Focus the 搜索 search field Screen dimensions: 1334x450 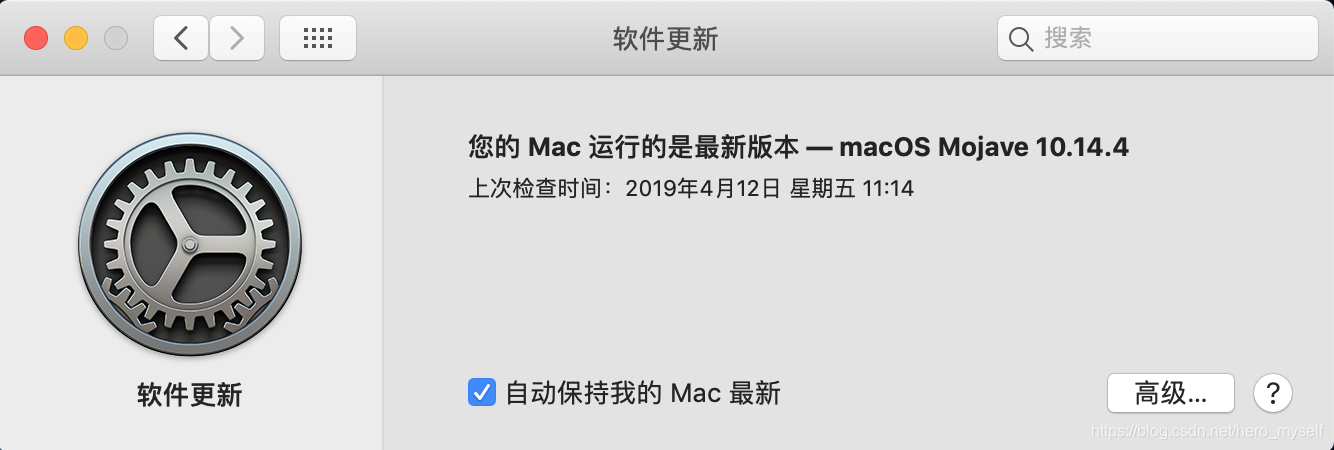(x=1157, y=38)
